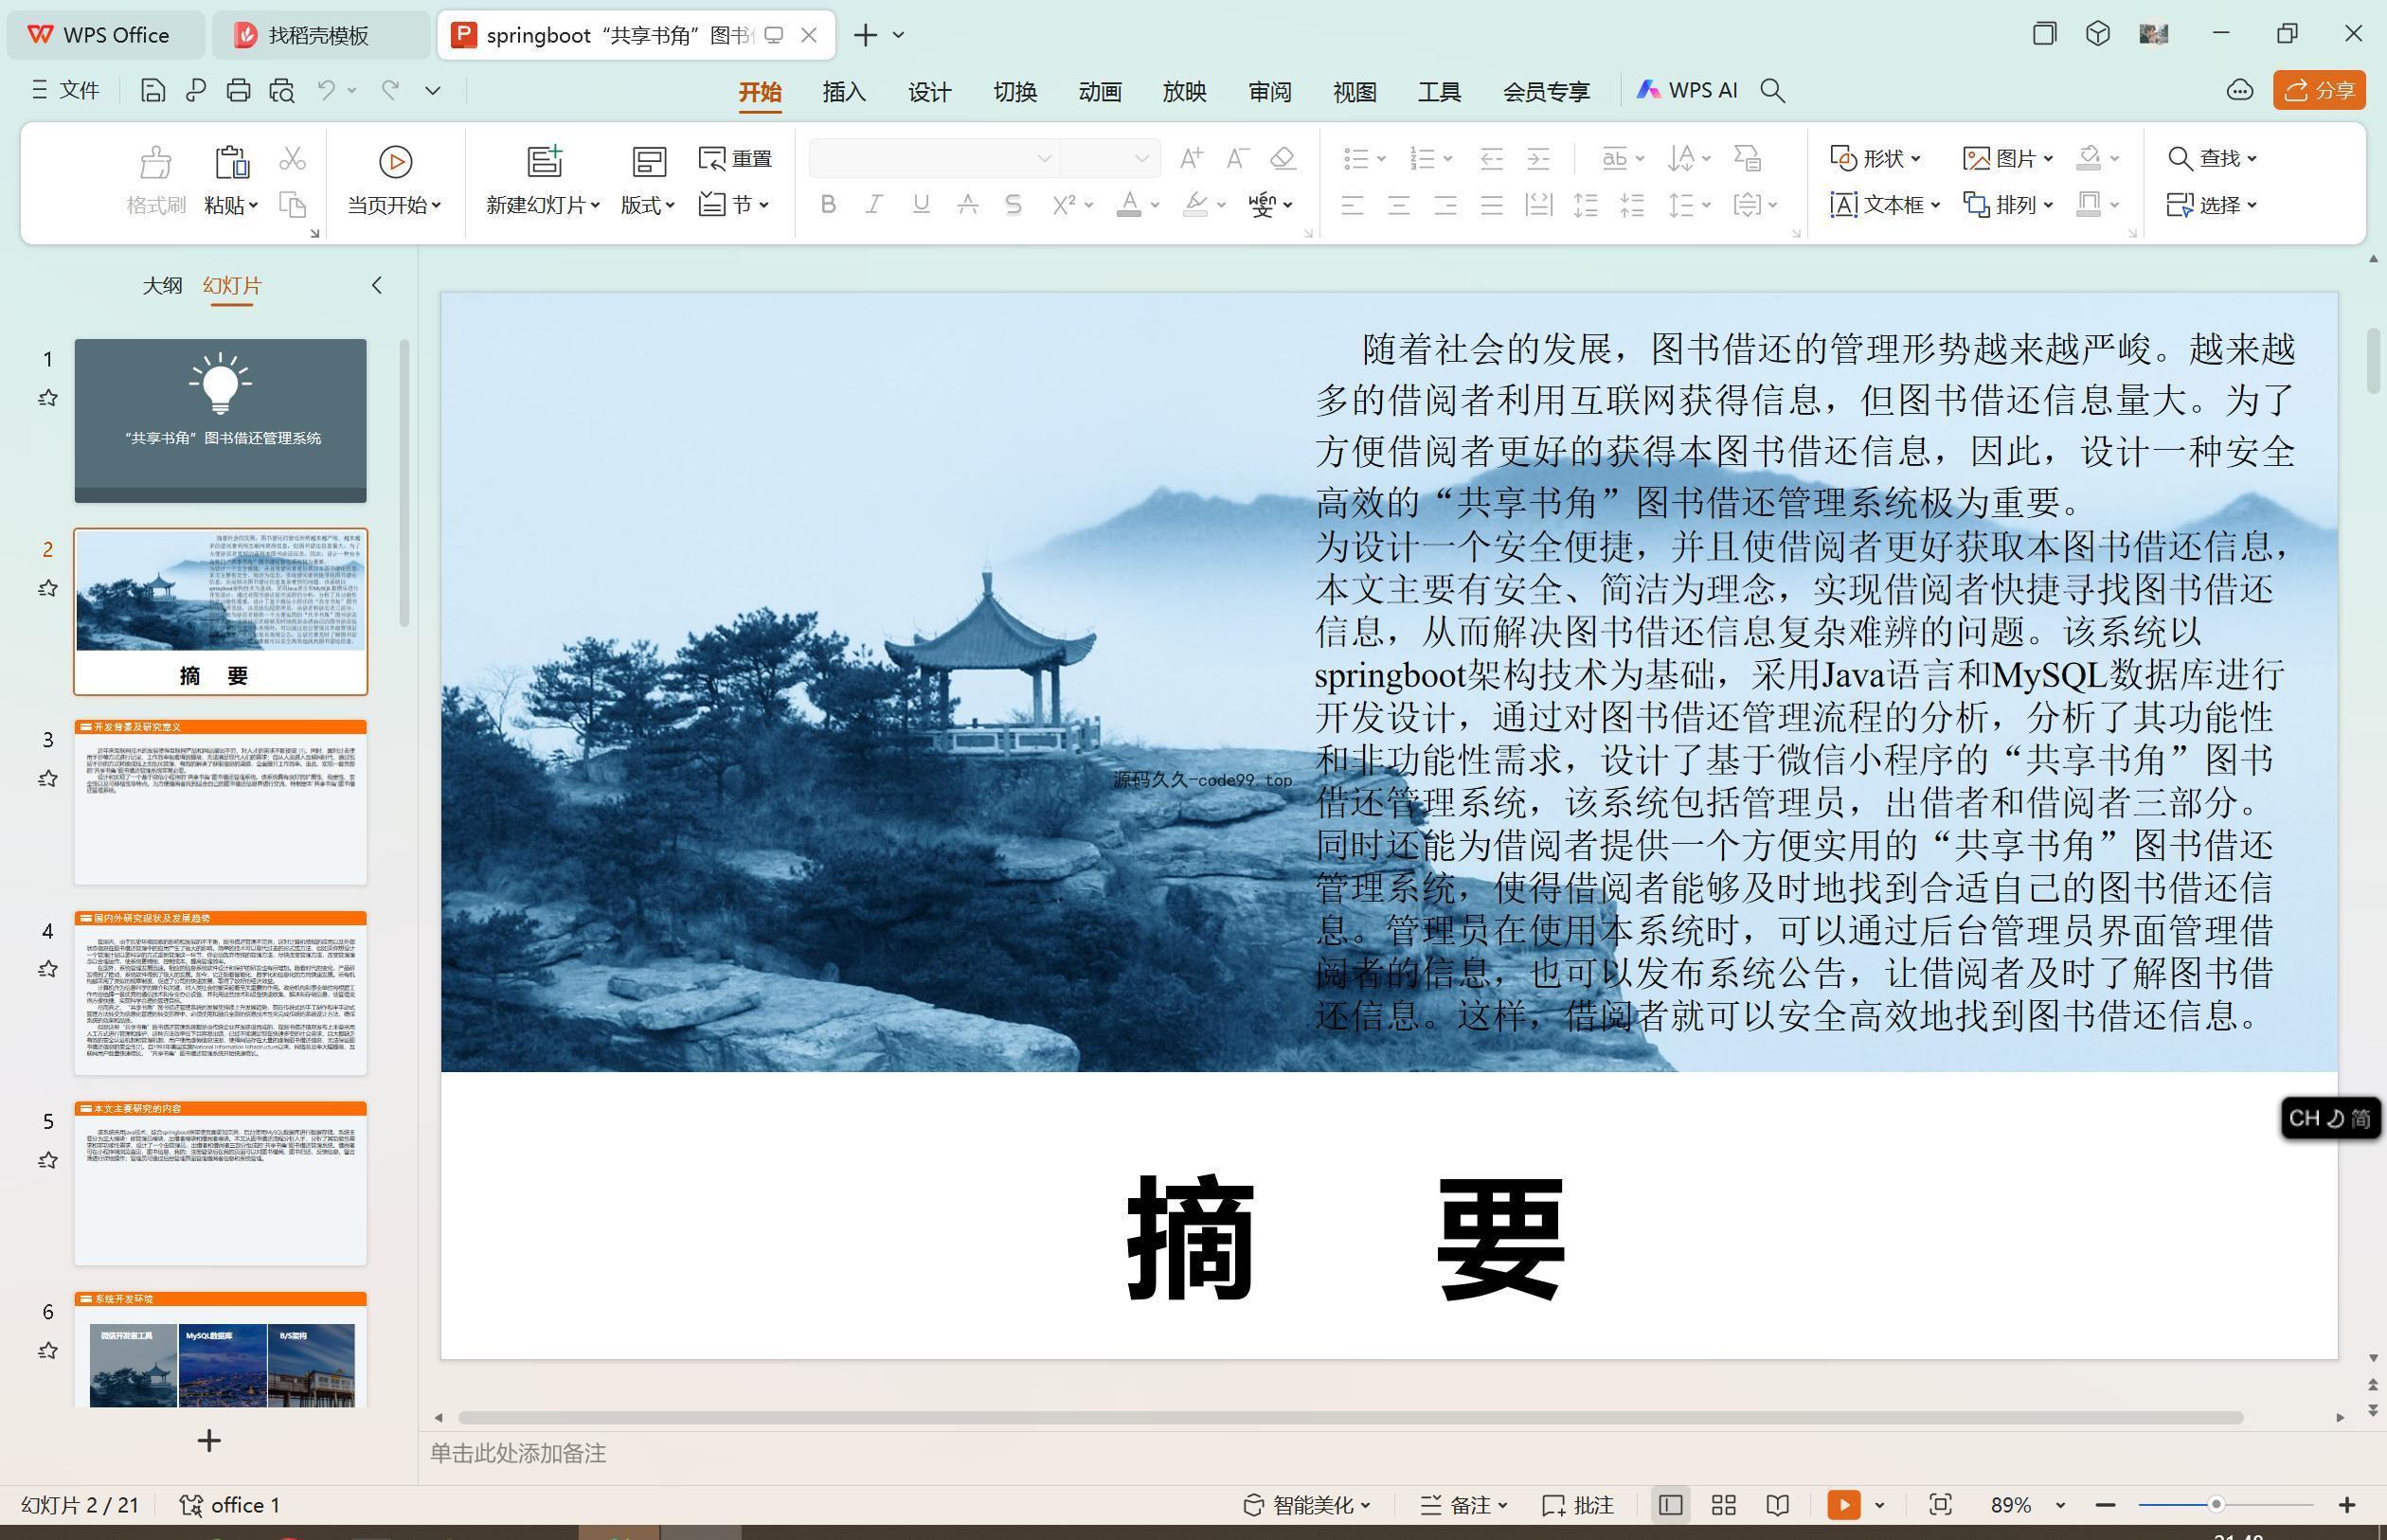
Task: Open the Insert (插入) ribbon tab
Action: click(x=844, y=92)
